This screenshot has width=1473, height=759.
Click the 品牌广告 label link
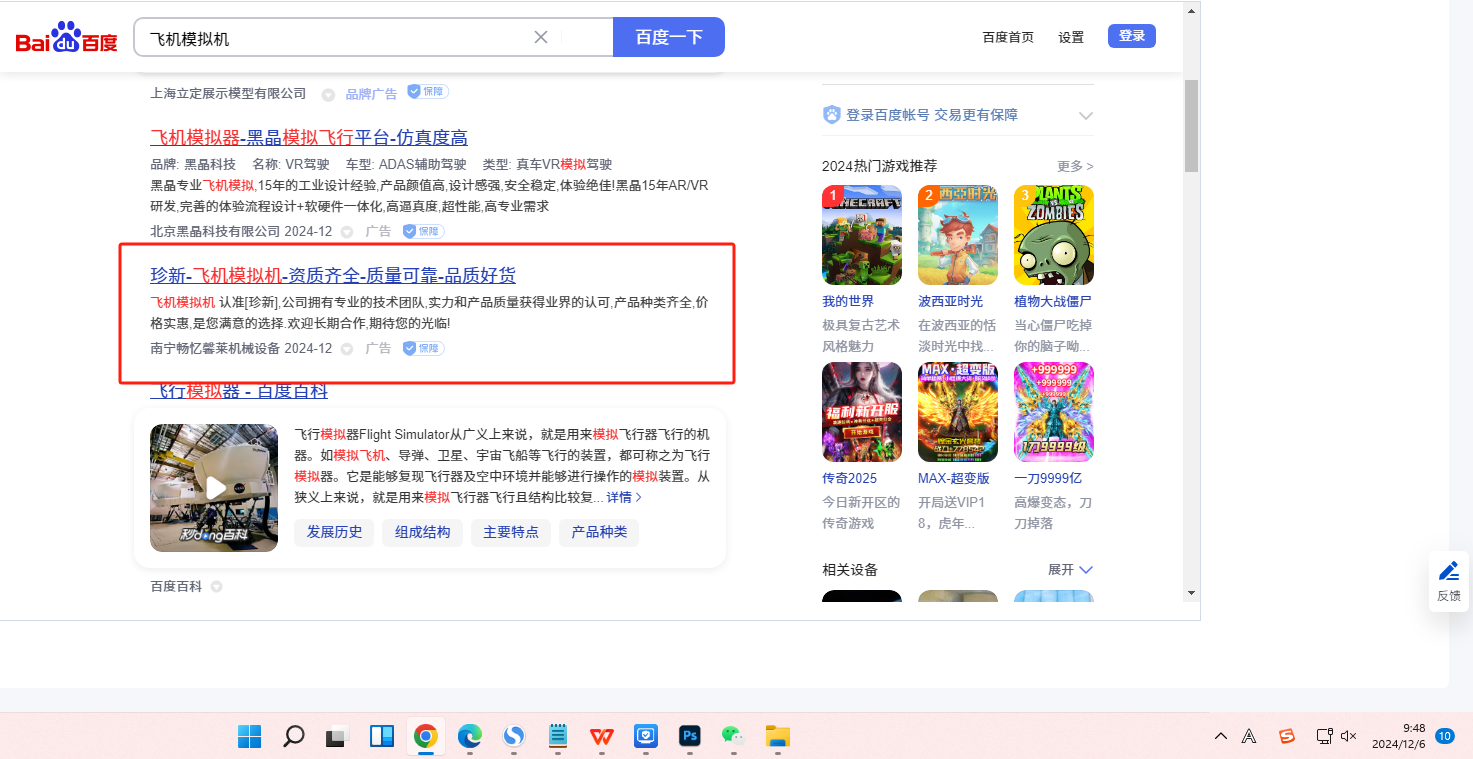[x=371, y=94]
